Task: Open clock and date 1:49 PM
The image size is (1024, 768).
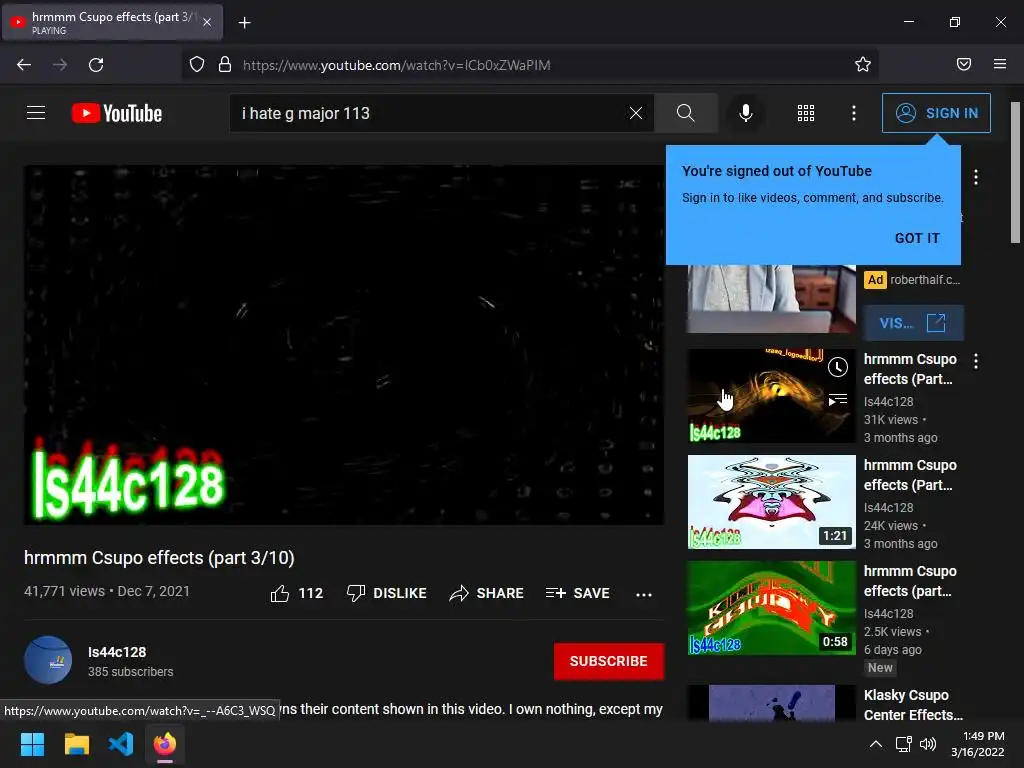Action: 978,744
